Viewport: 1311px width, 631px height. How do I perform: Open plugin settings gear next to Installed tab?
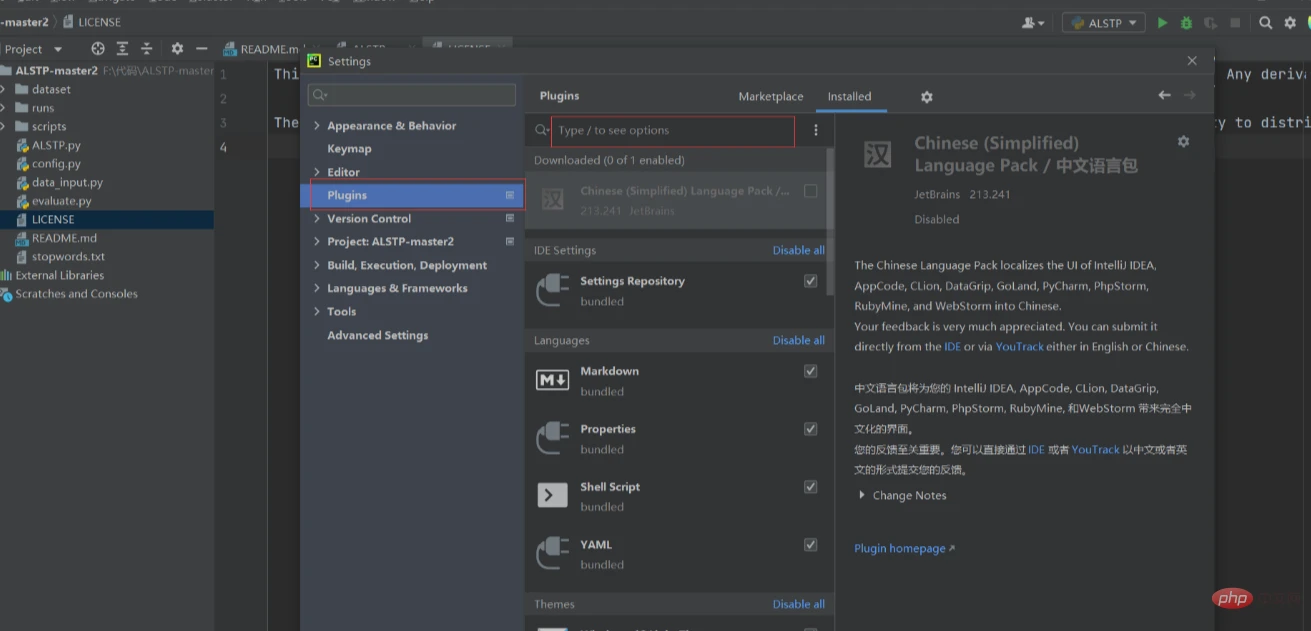[x=926, y=97]
